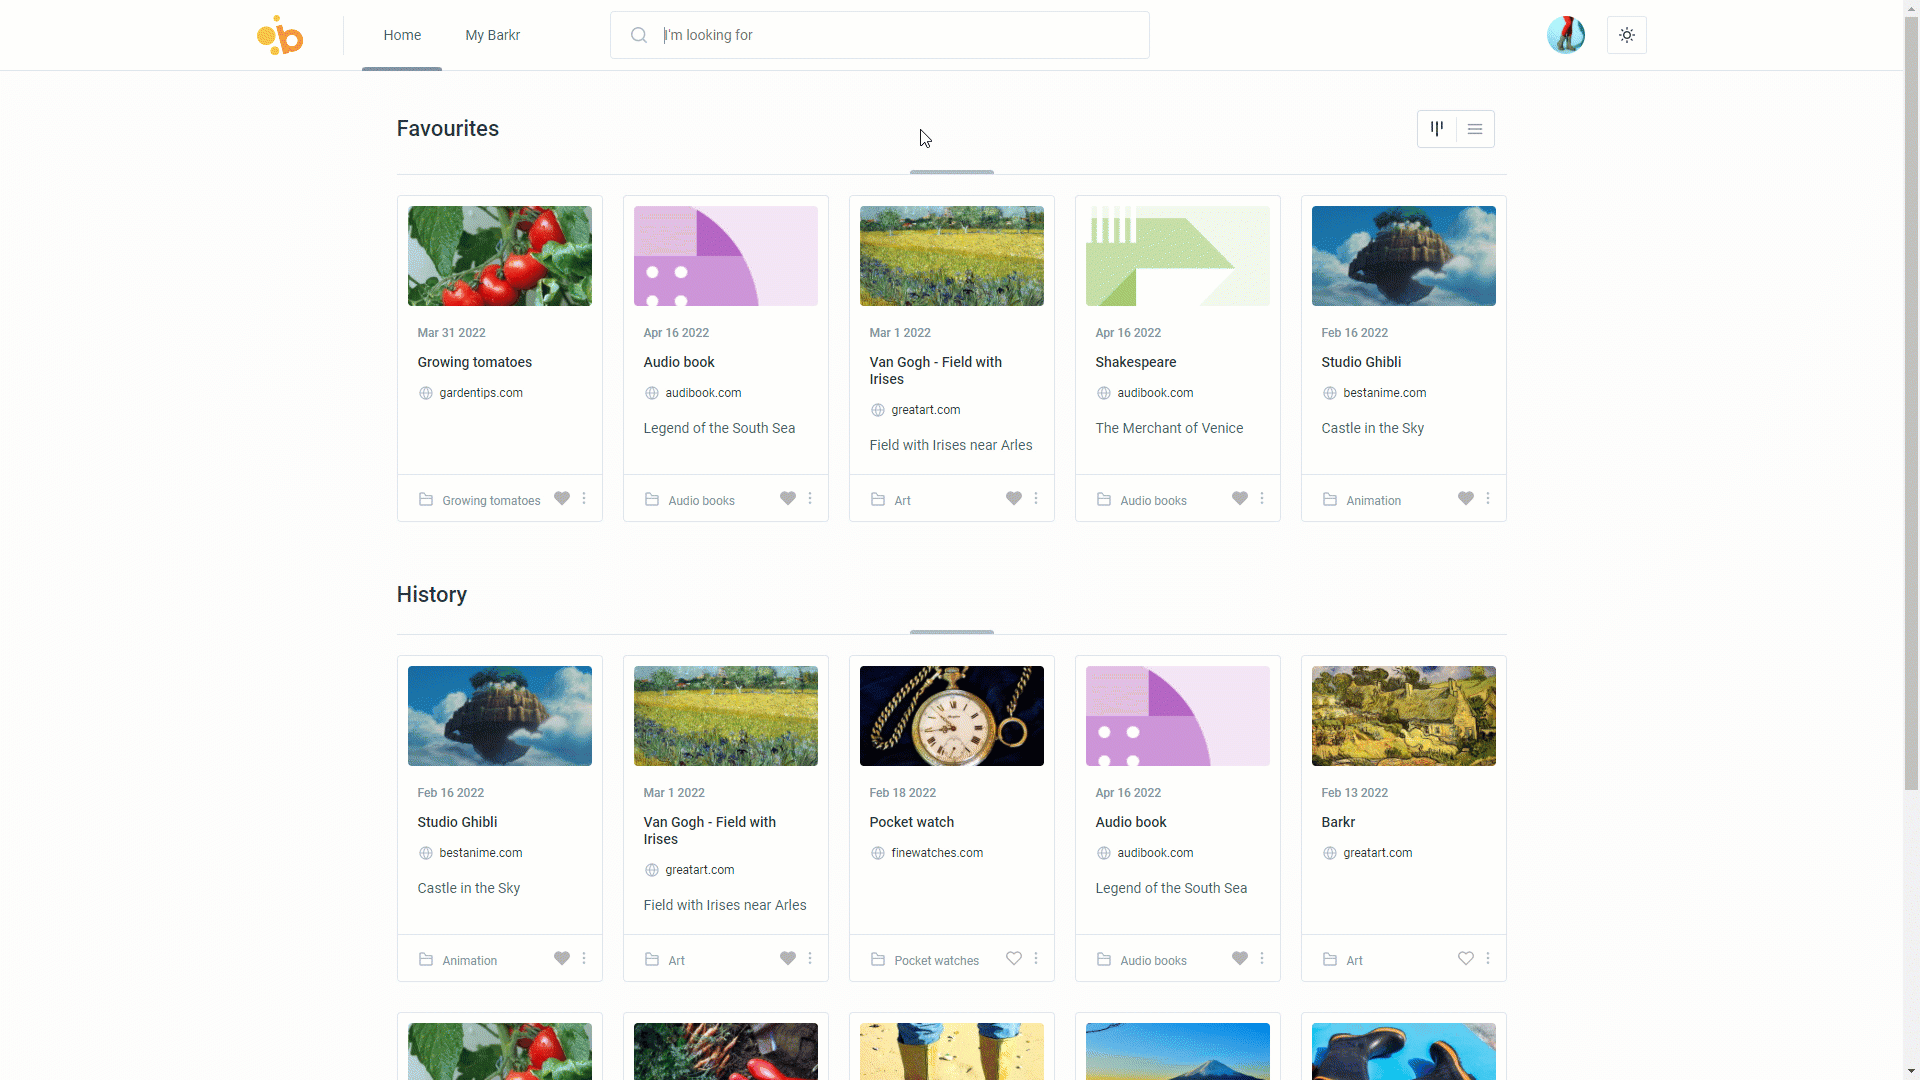Open kebab menu of Van Gogh in History

tap(810, 958)
